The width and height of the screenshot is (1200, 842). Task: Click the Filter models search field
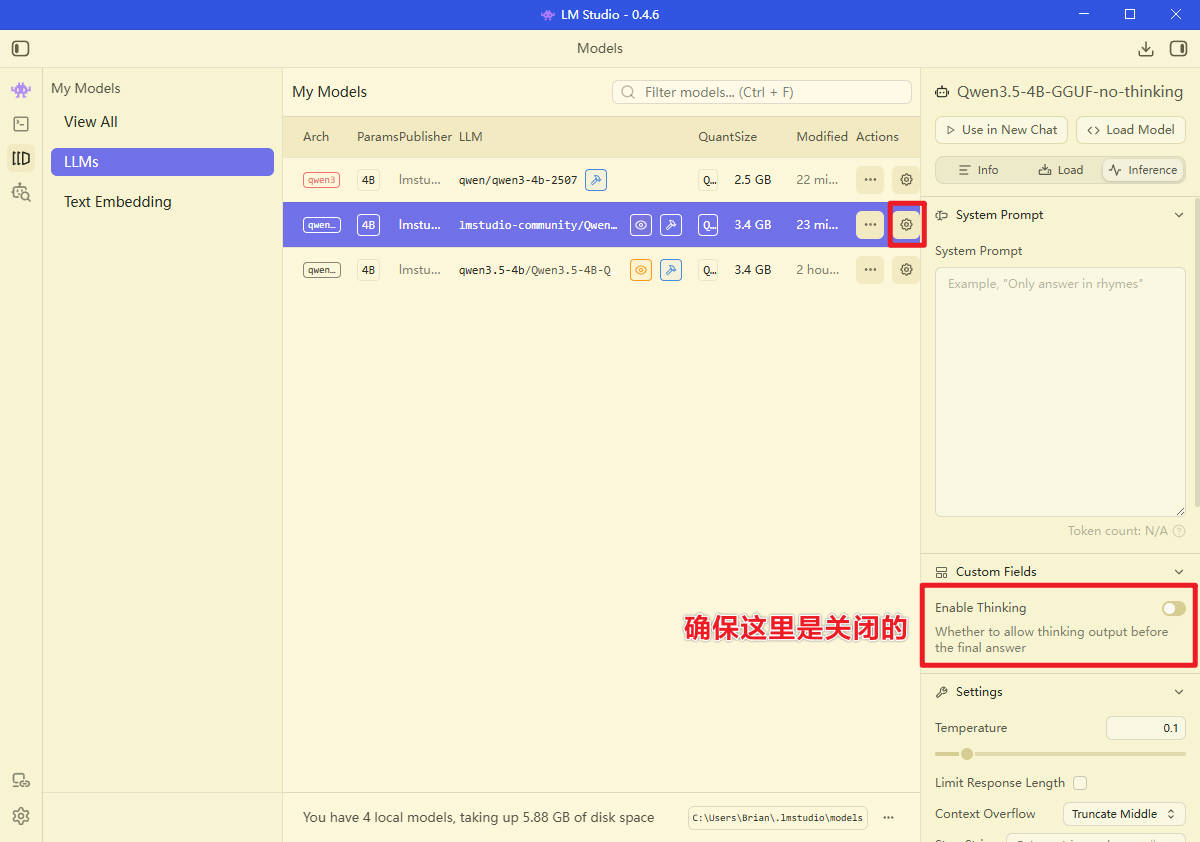point(770,92)
